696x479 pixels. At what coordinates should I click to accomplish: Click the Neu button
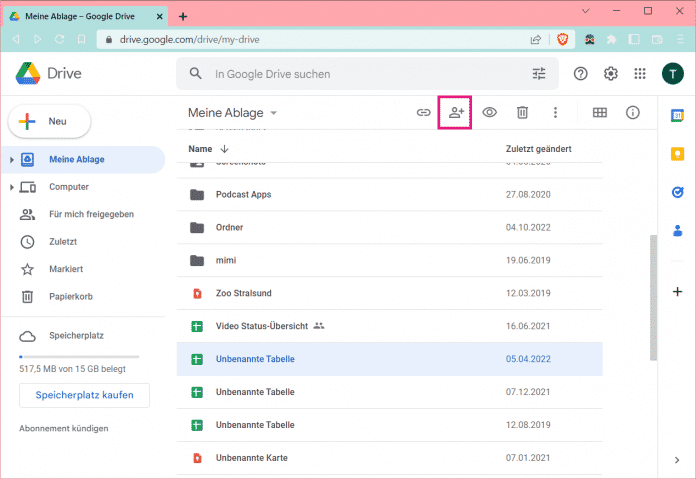[x=50, y=121]
